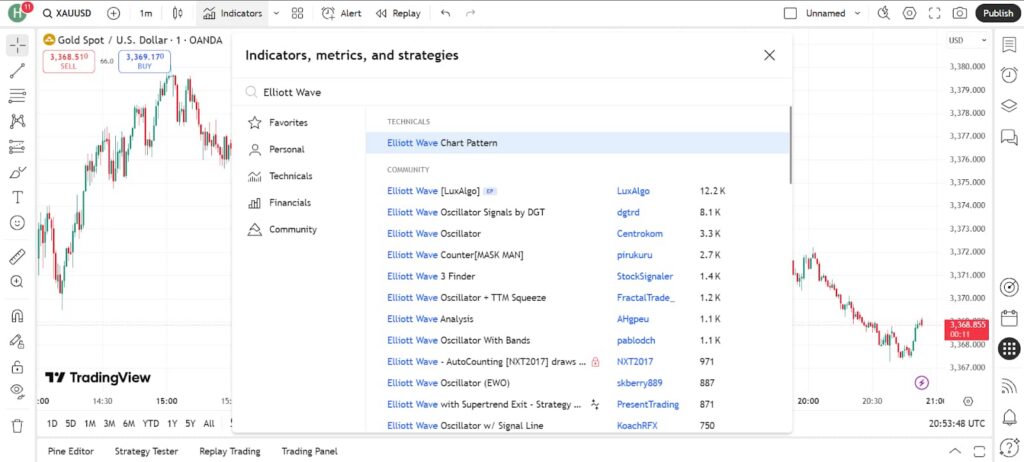Collapse the bottom panel with chevron
This screenshot has width=1024, height=462.
[955, 451]
